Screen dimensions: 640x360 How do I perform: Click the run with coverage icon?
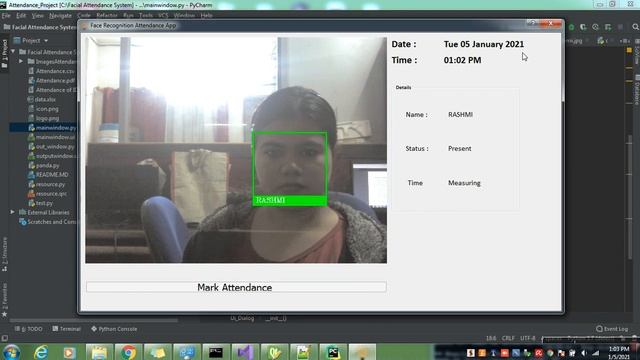(x=583, y=27)
